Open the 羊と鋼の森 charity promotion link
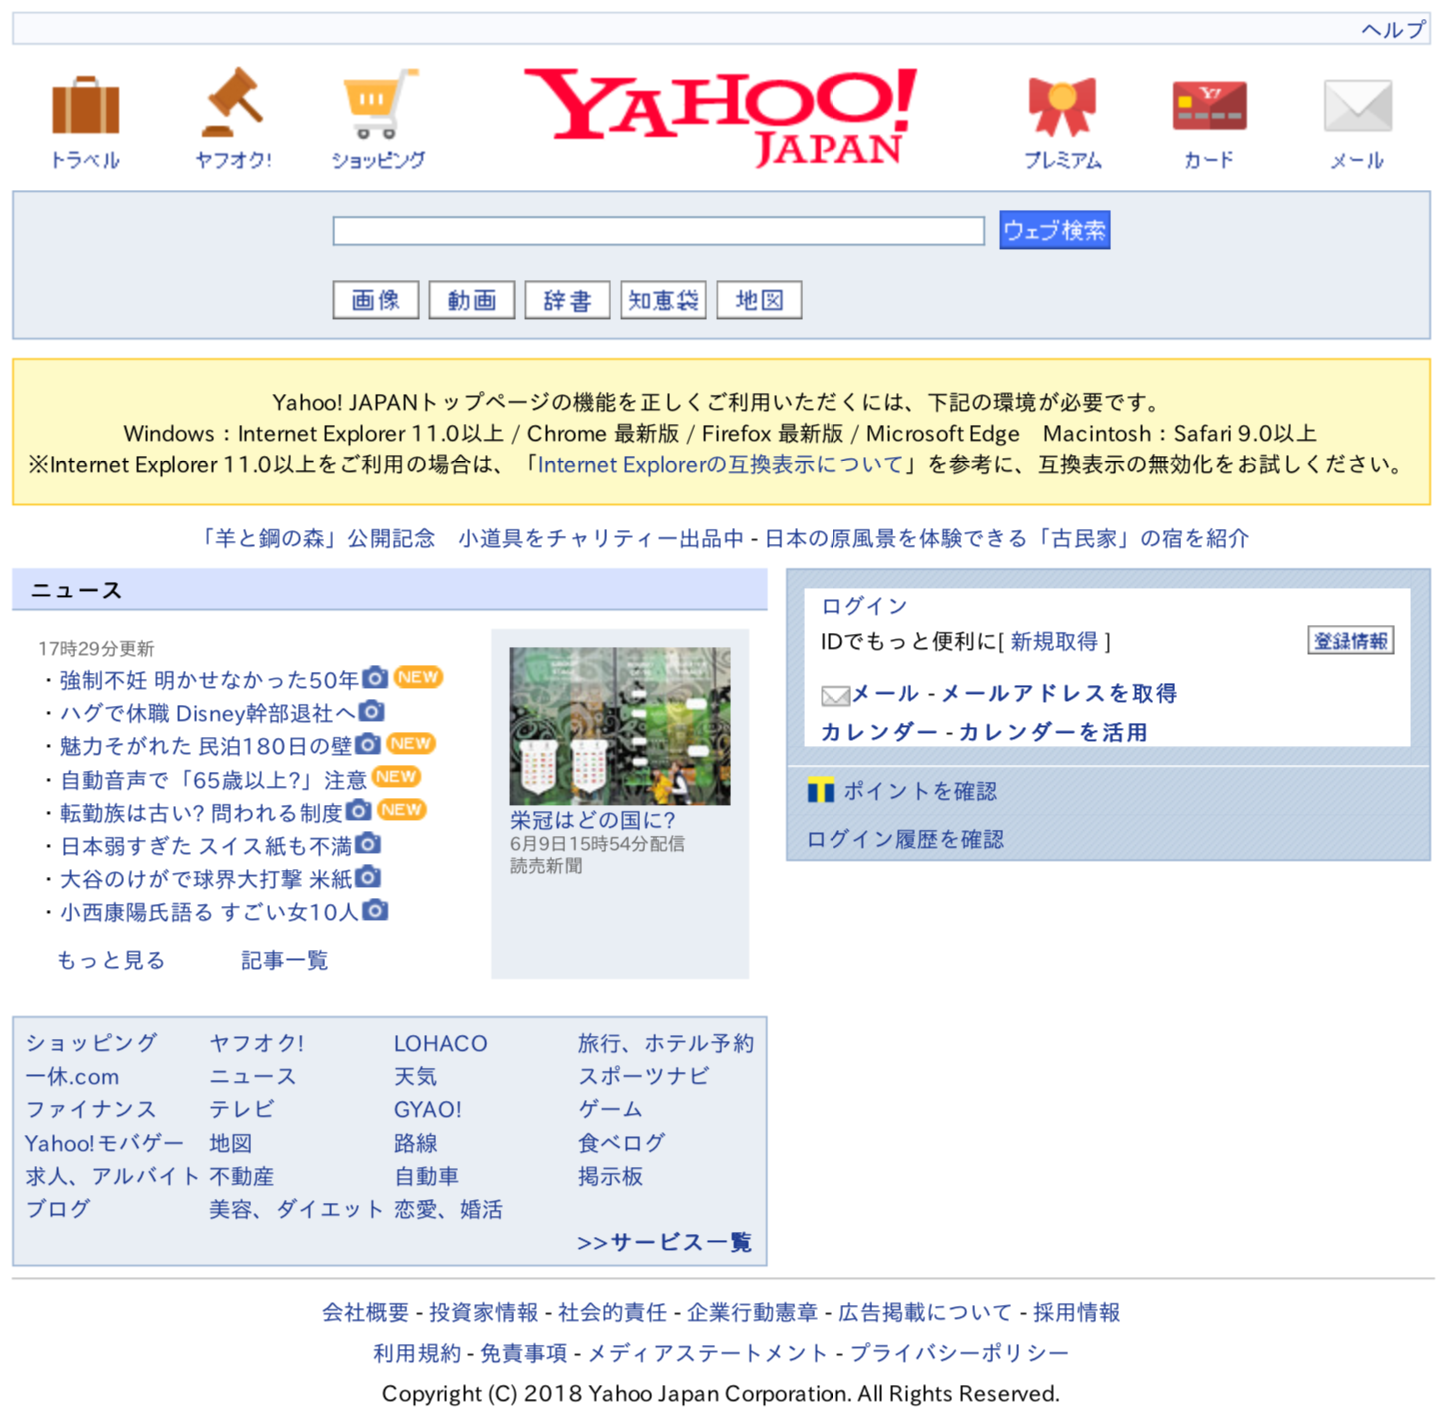Viewport: 1456px width, 1418px height. [470, 538]
